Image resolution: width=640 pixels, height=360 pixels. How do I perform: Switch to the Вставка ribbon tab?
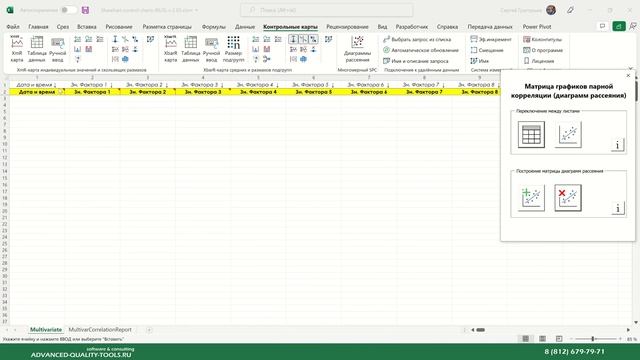[x=87, y=27]
